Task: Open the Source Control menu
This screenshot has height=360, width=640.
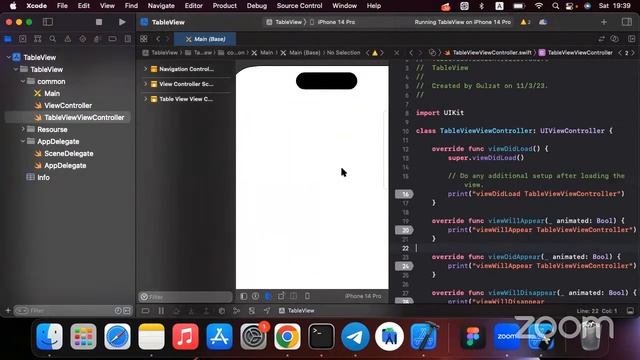Action: [x=299, y=6]
